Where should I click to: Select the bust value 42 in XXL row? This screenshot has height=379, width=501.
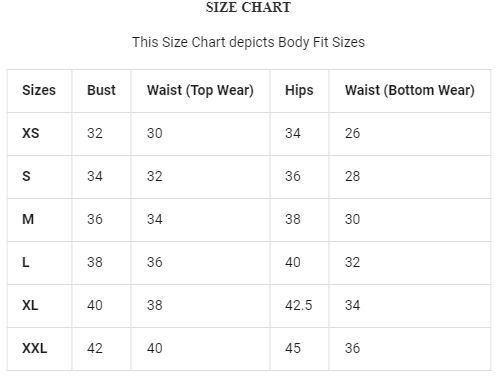[95, 348]
